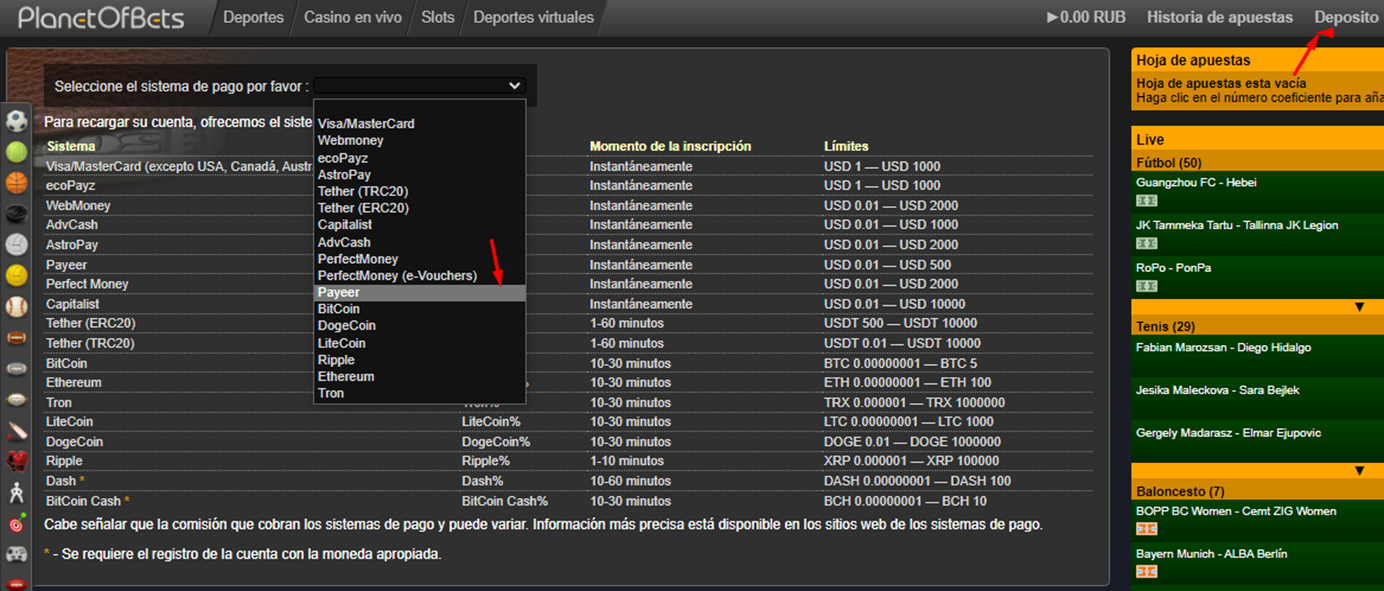The width and height of the screenshot is (1384, 591).
Task: Go to Deportes menu
Action: (253, 17)
